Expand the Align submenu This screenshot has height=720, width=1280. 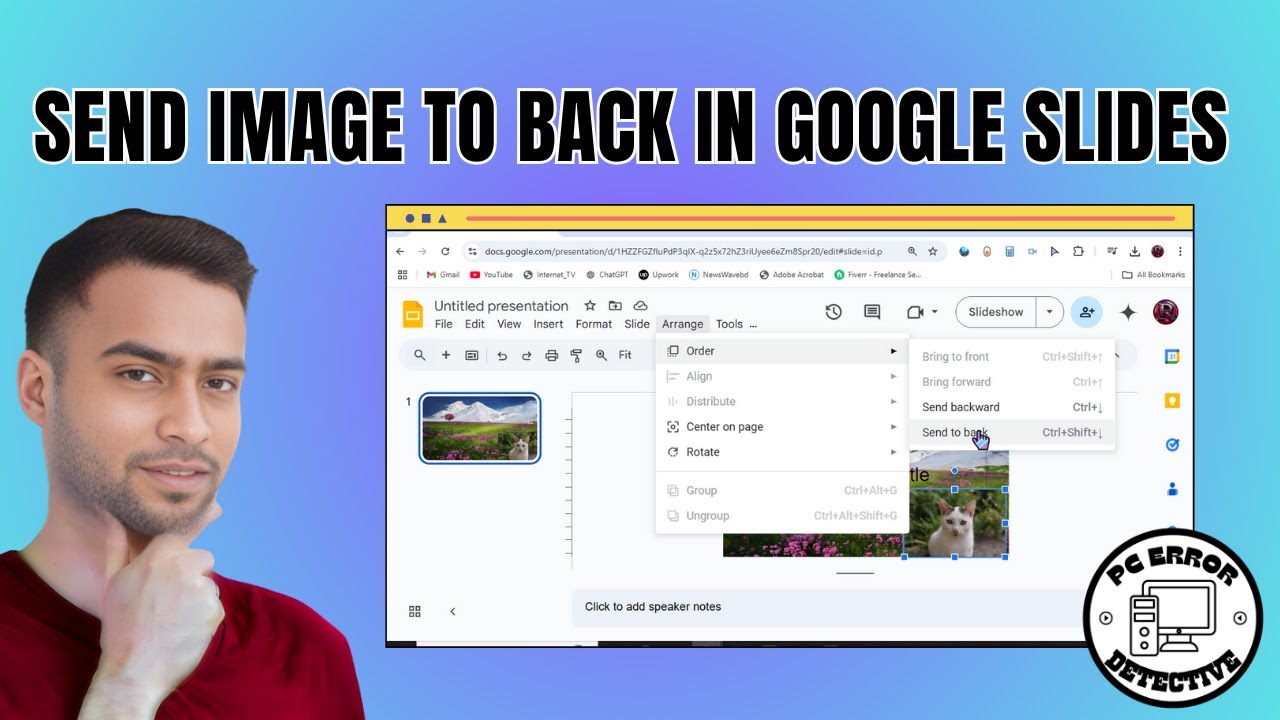[x=782, y=376]
